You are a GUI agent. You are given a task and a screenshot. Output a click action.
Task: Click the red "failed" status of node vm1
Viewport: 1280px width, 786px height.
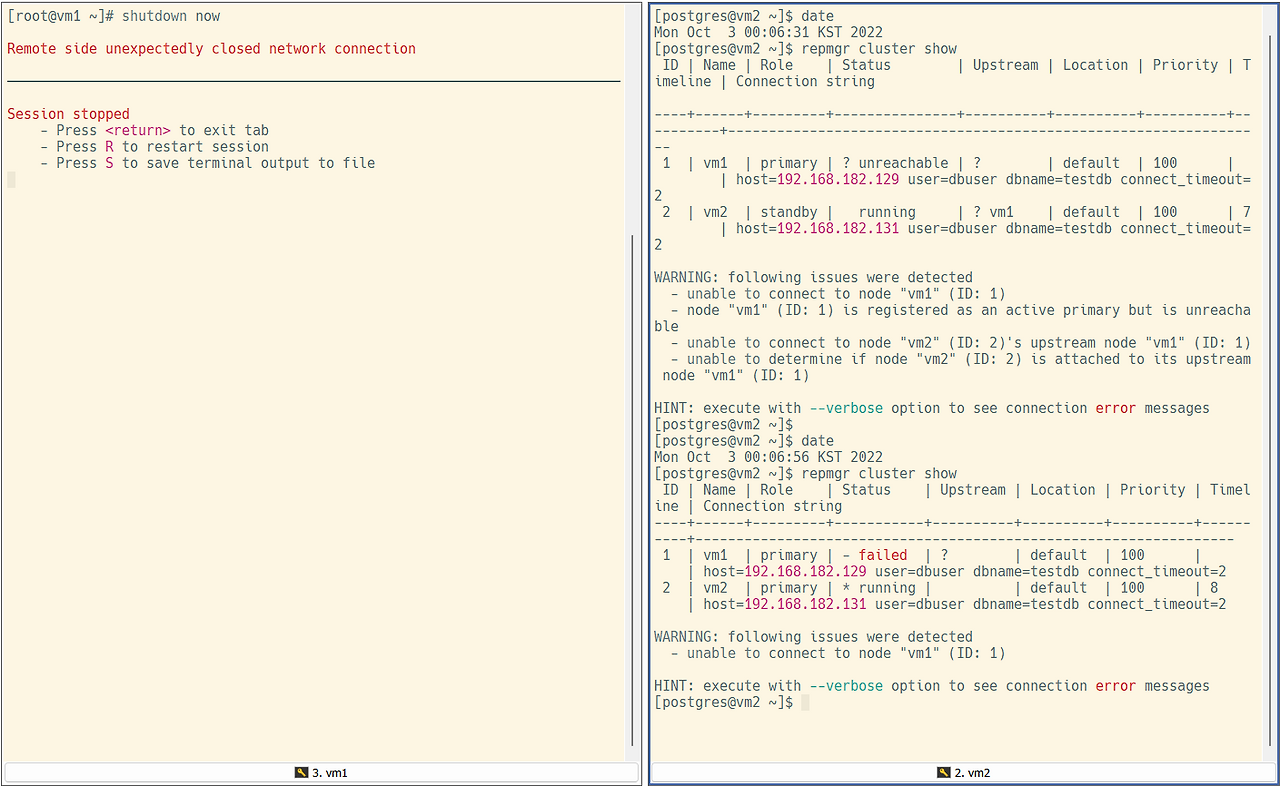click(x=882, y=554)
